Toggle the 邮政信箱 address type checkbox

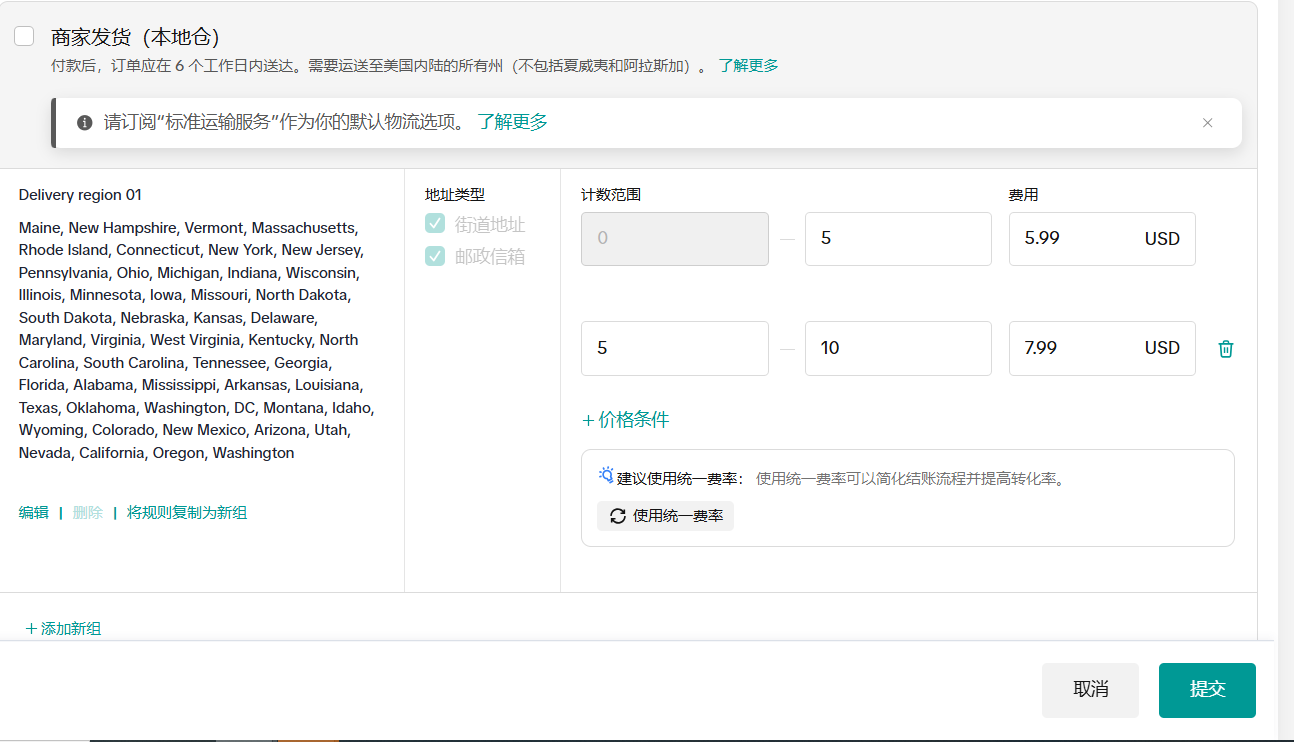[435, 256]
